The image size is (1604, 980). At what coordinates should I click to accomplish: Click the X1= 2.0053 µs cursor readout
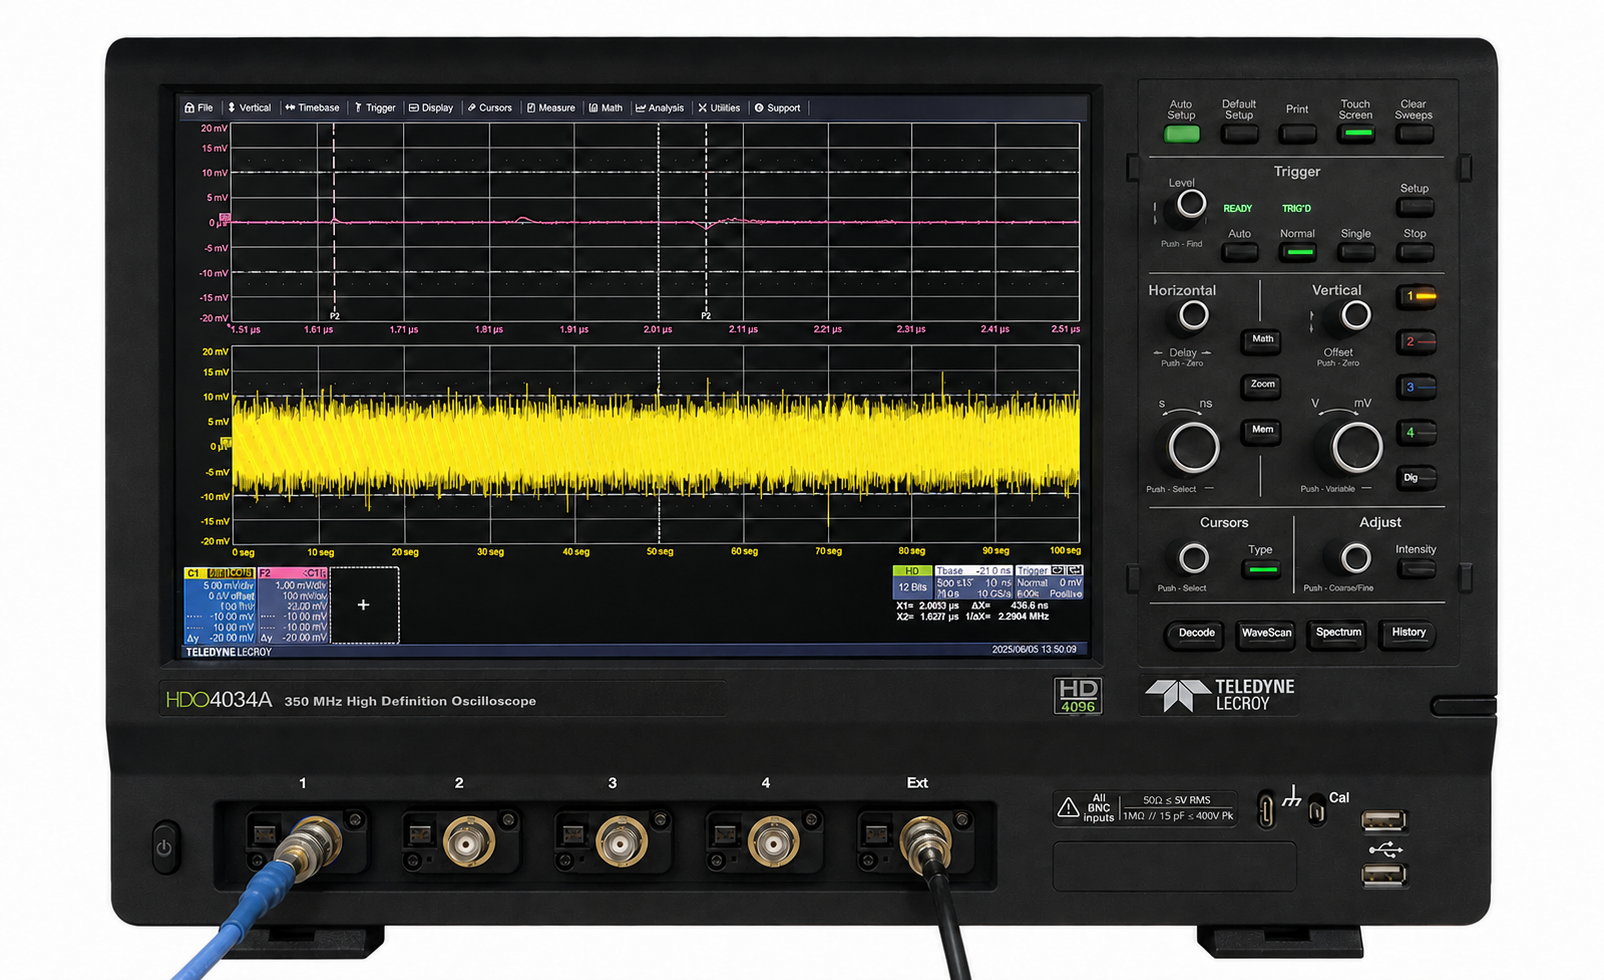pyautogui.click(x=928, y=606)
